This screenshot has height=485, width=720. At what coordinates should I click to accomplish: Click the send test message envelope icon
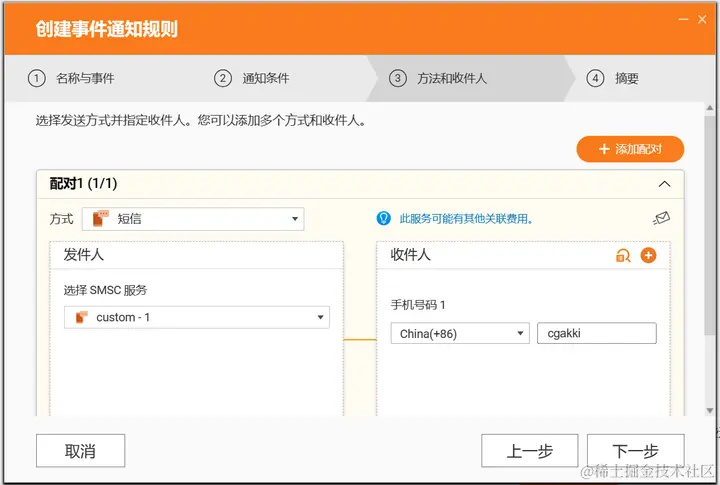click(x=662, y=218)
